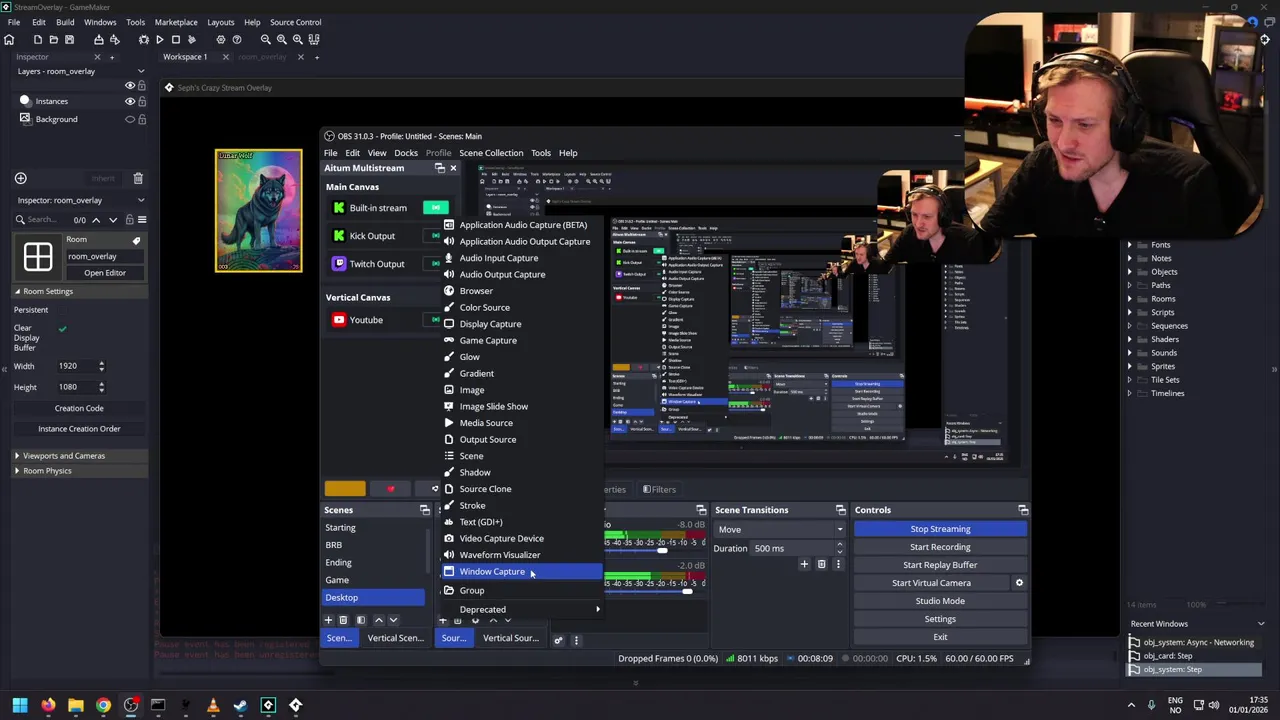Remove transition with trash in Scene Transitions
Screen dimensions: 1280x720
(x=822, y=564)
